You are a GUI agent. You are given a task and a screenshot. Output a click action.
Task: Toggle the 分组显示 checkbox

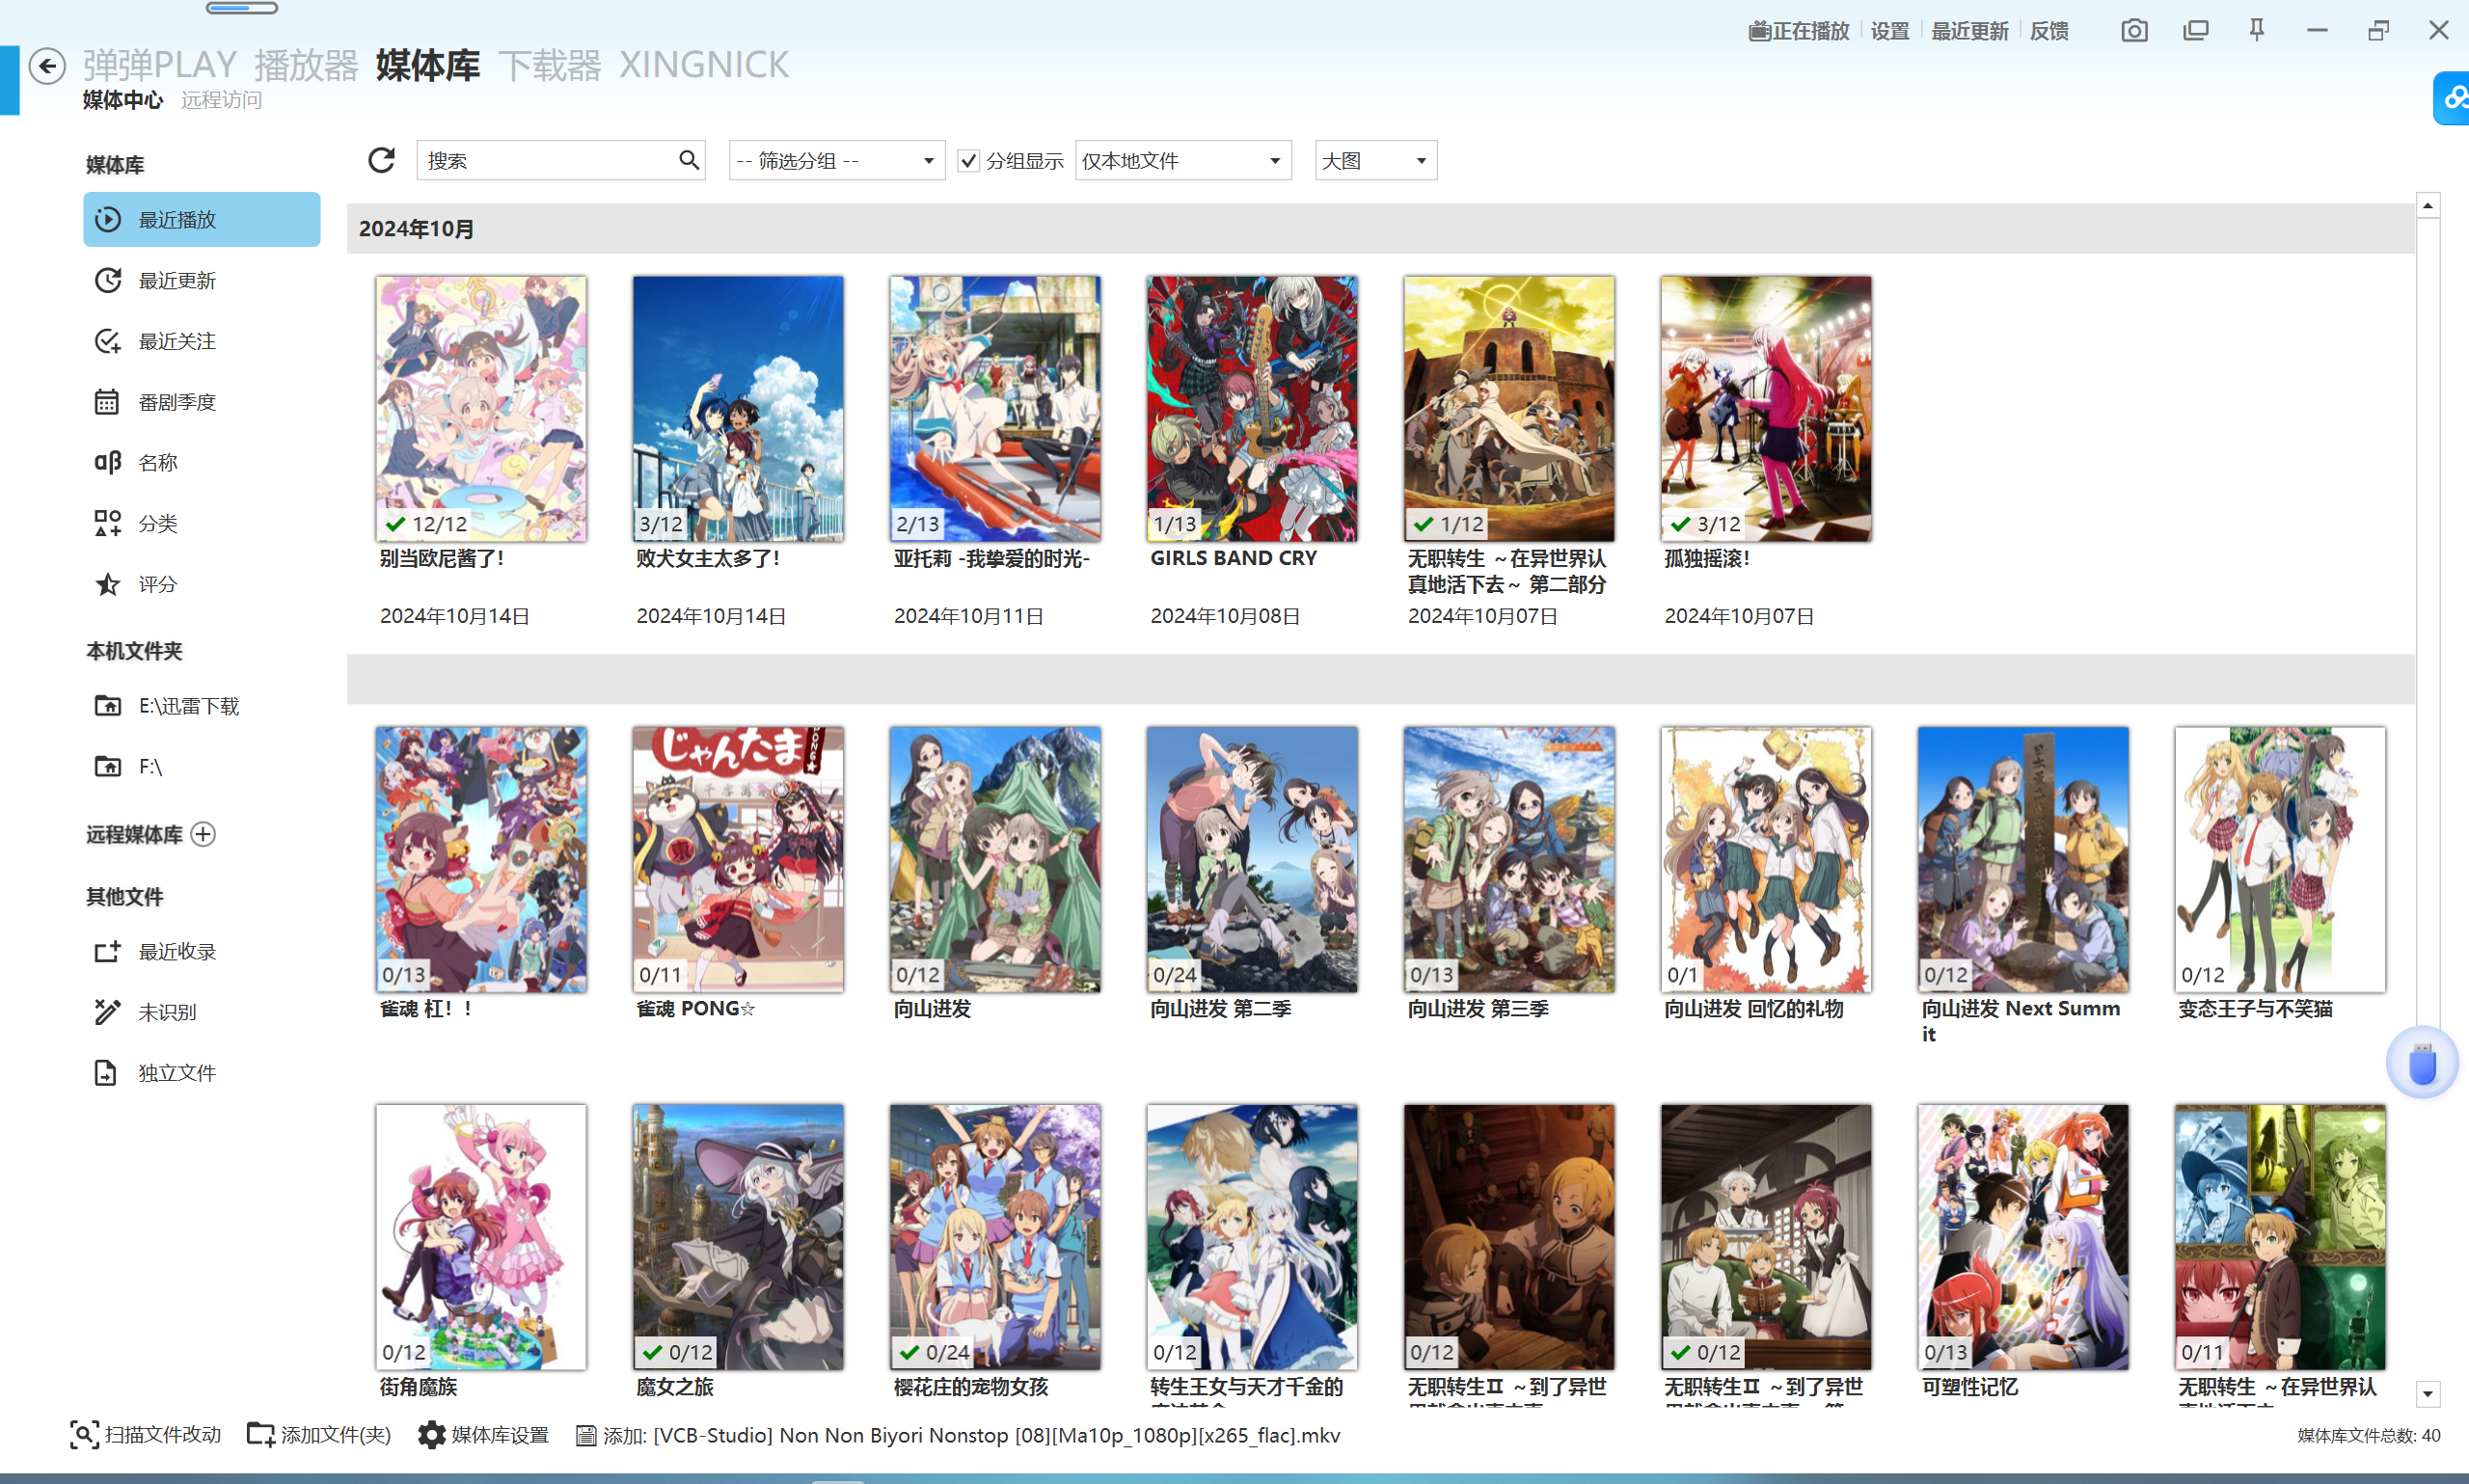(x=968, y=161)
